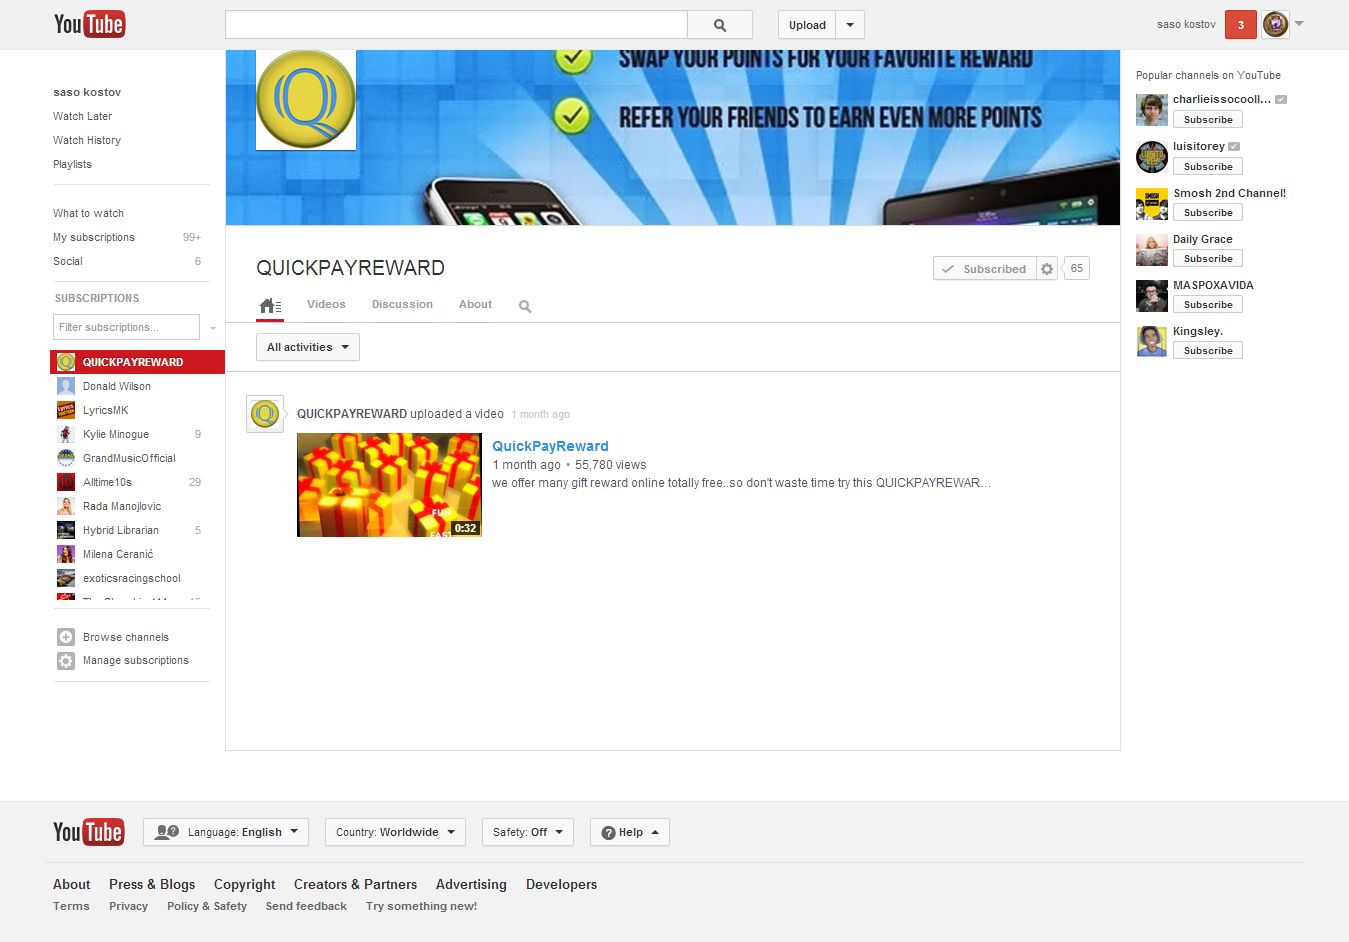This screenshot has height=942, width=1349.
Task: Open channel Home tab house icon
Action: point(270,306)
